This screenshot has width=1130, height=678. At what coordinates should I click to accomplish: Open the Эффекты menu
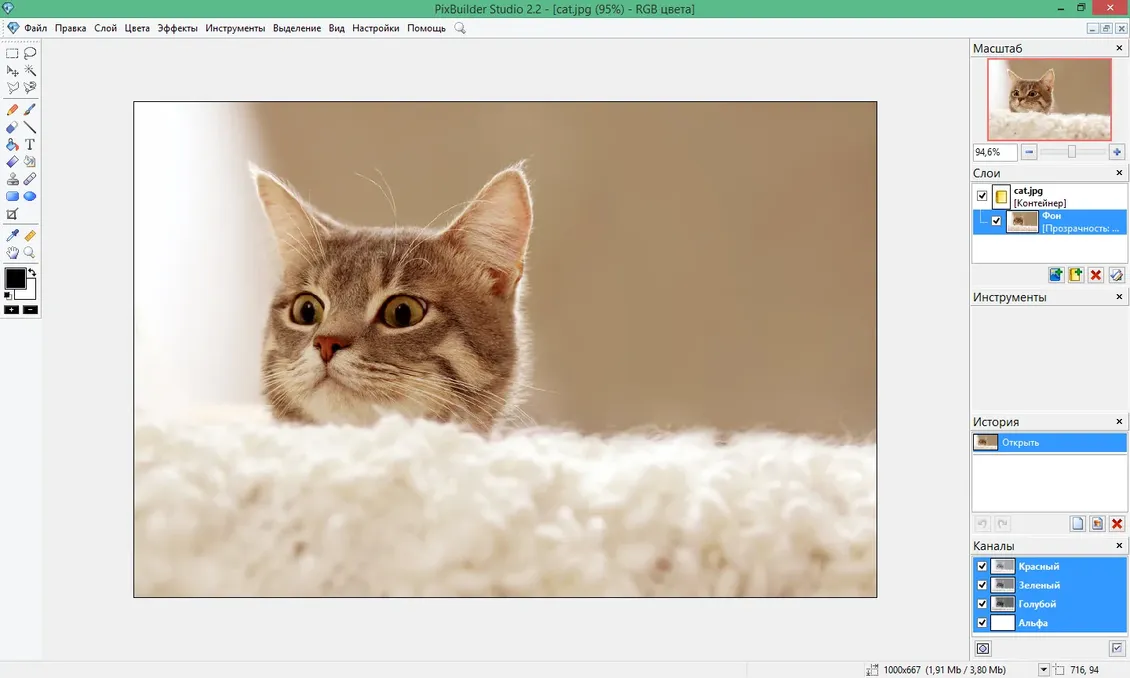177,28
